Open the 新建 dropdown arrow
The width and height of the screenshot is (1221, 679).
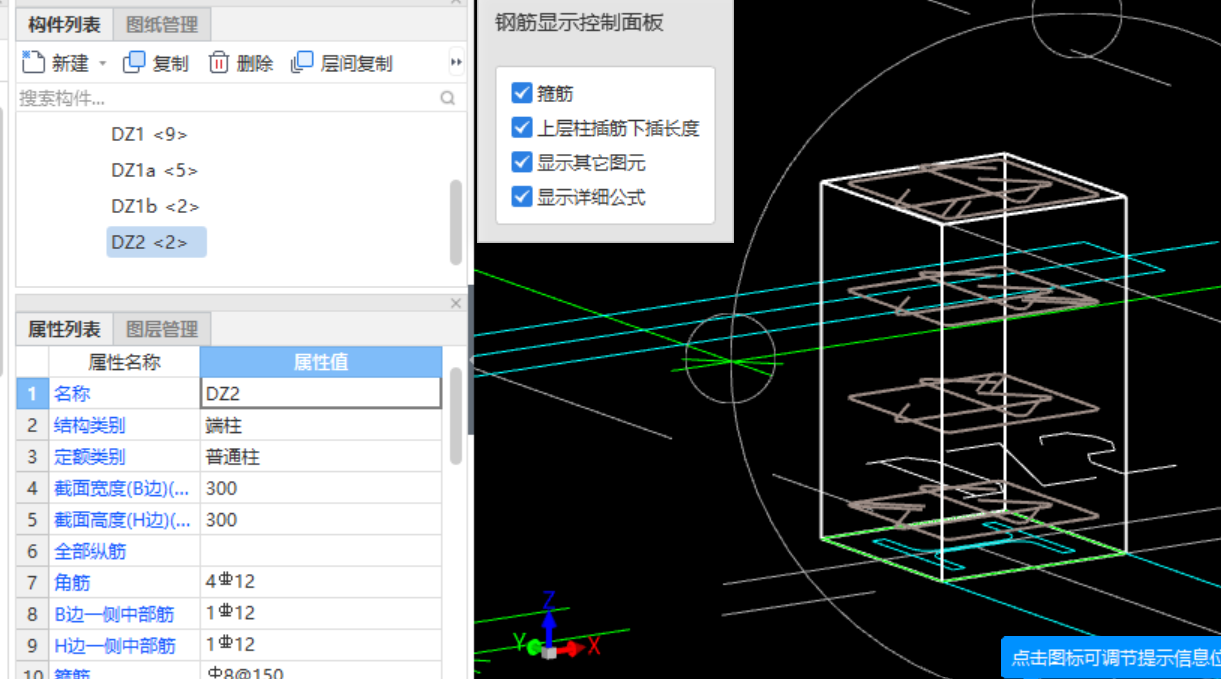102,63
